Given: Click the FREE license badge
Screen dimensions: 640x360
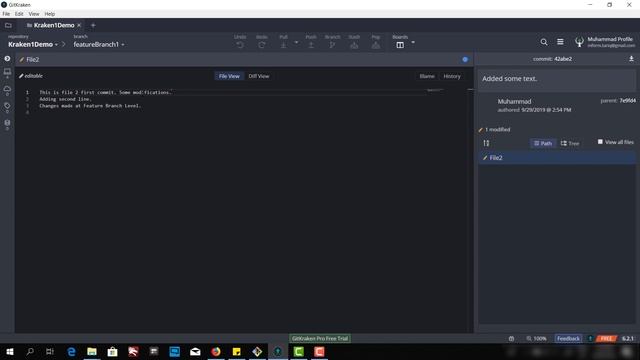Looking at the screenshot, I should pyautogui.click(x=606, y=338).
